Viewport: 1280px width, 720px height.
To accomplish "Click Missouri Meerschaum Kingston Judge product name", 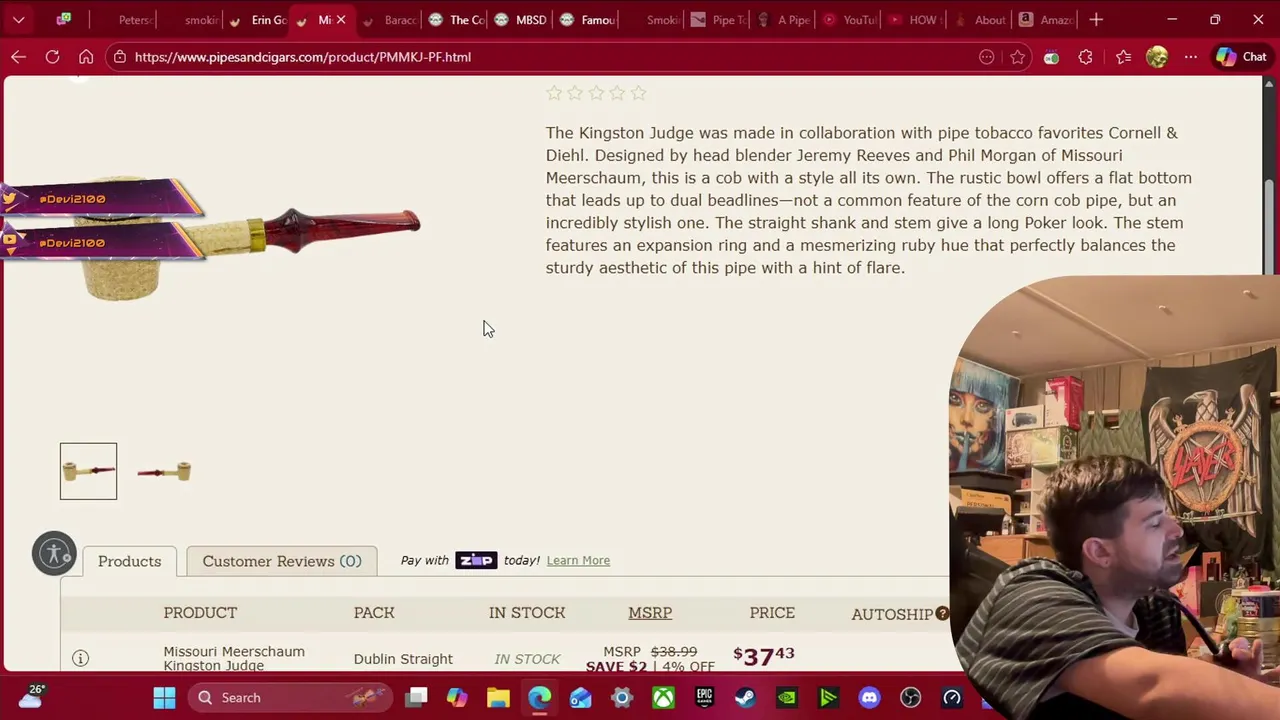I will [234, 658].
